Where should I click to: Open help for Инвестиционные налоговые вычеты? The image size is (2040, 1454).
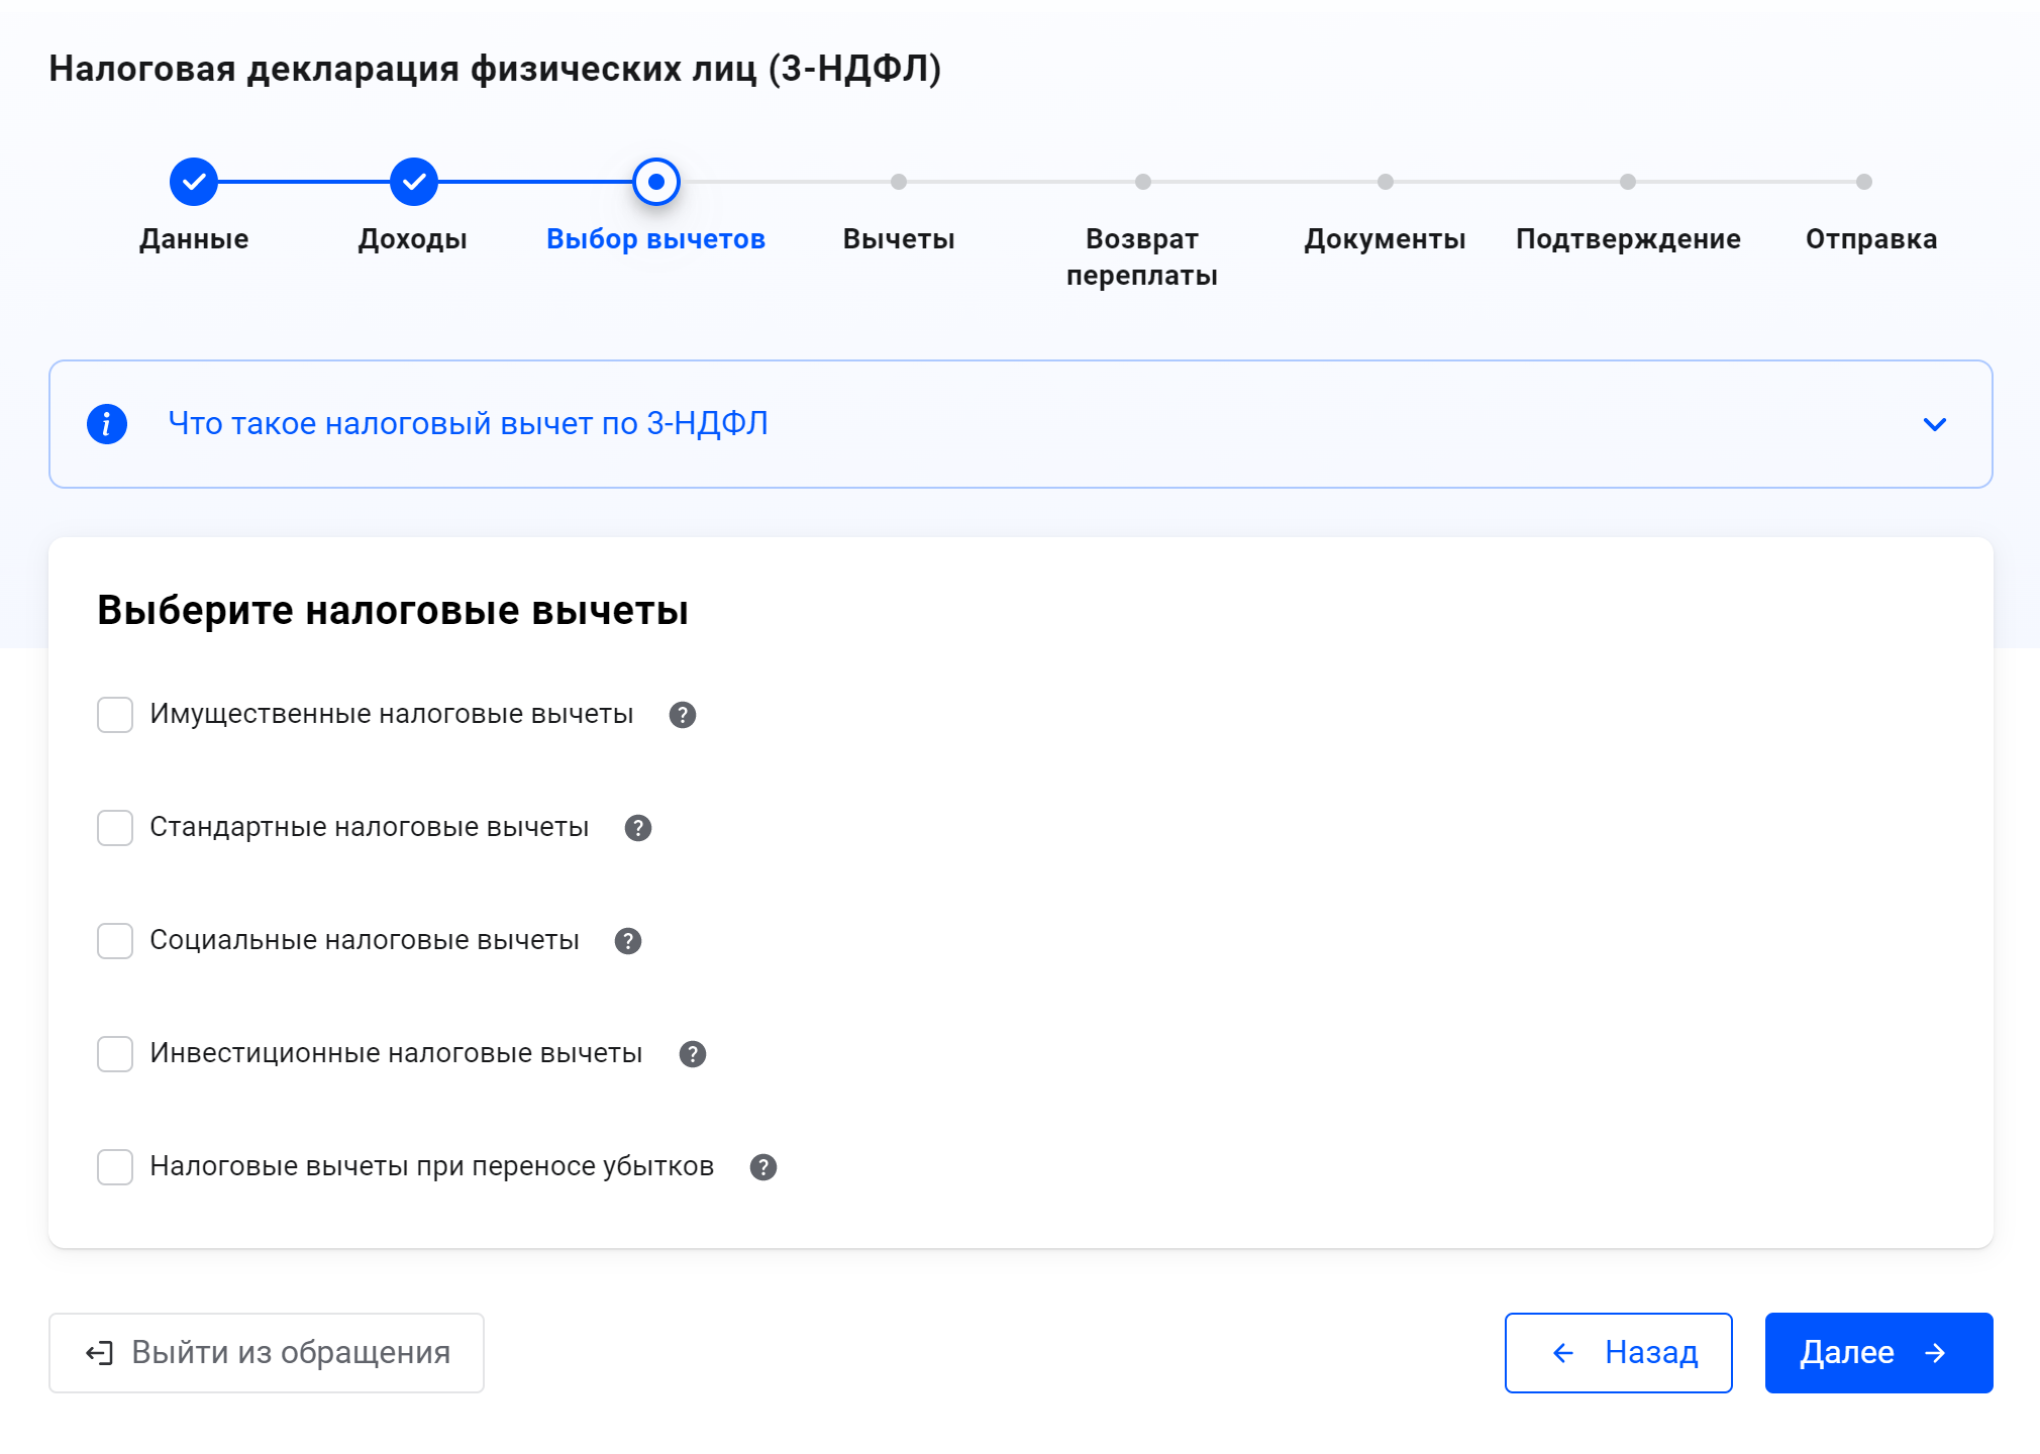pyautogui.click(x=692, y=1054)
